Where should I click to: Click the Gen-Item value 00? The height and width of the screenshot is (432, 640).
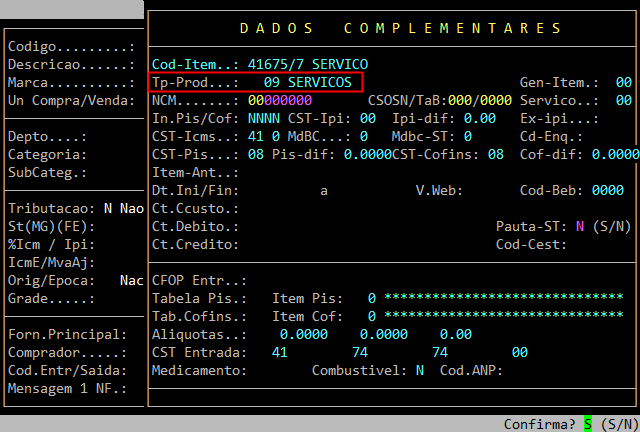(624, 82)
